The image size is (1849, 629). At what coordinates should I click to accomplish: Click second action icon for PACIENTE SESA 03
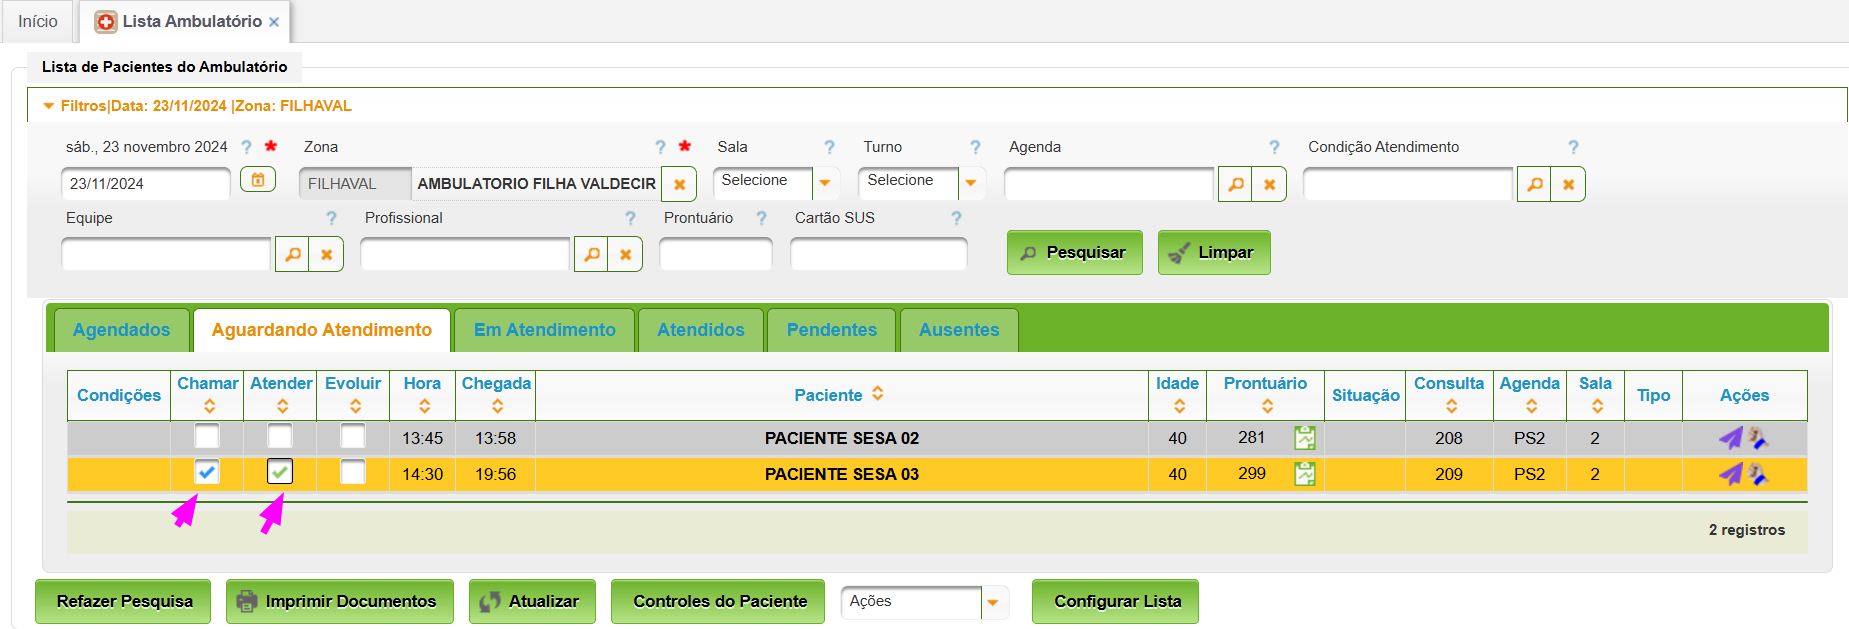1758,474
